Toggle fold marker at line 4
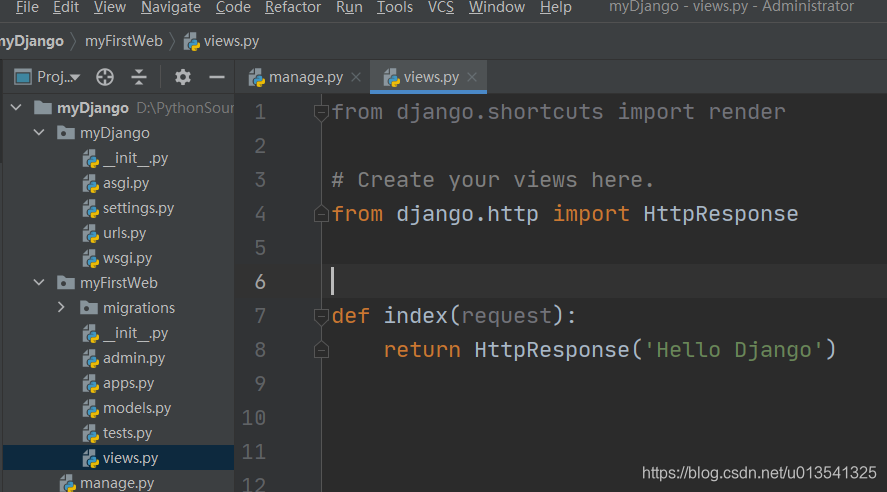 pos(321,214)
